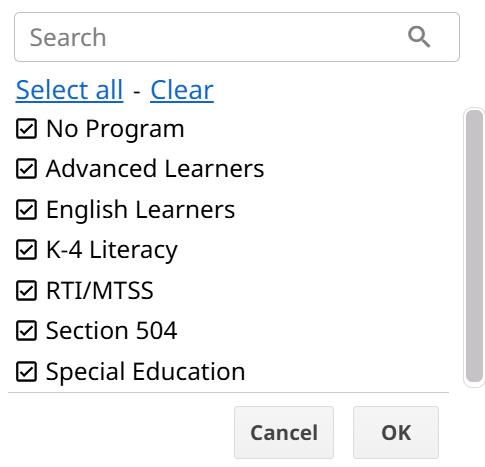Click the Section 504 label text

tap(111, 331)
